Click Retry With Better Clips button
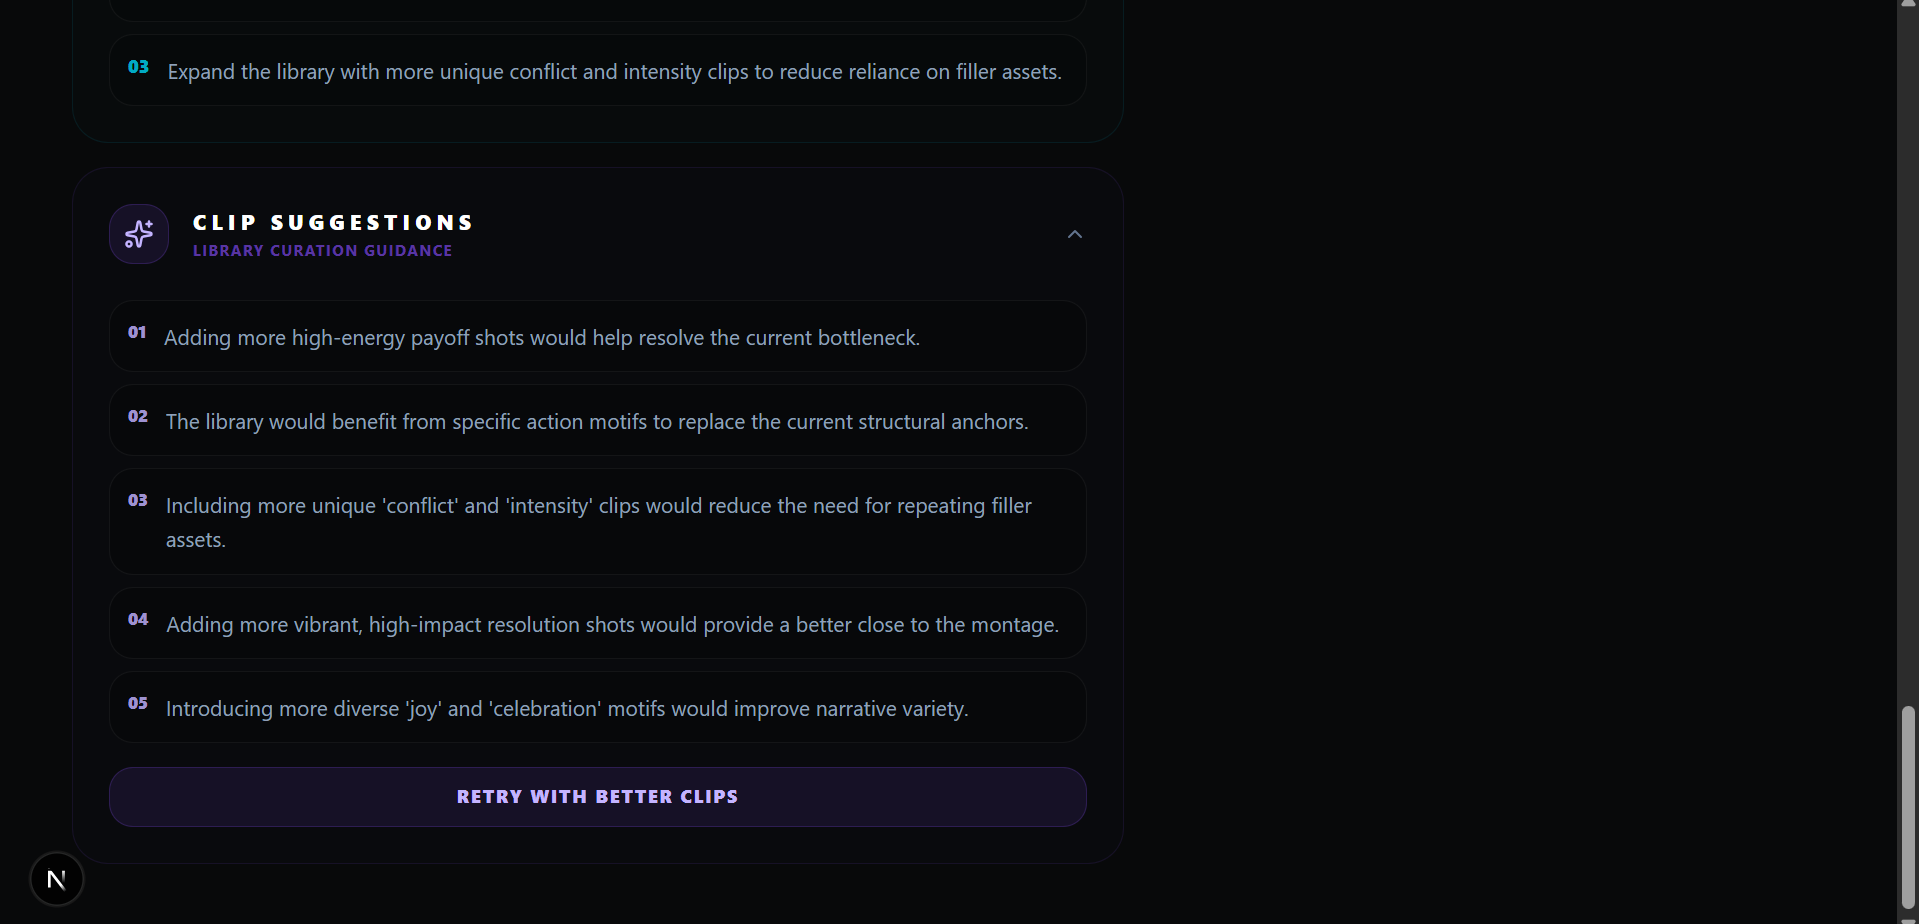1919x924 pixels. (x=597, y=797)
